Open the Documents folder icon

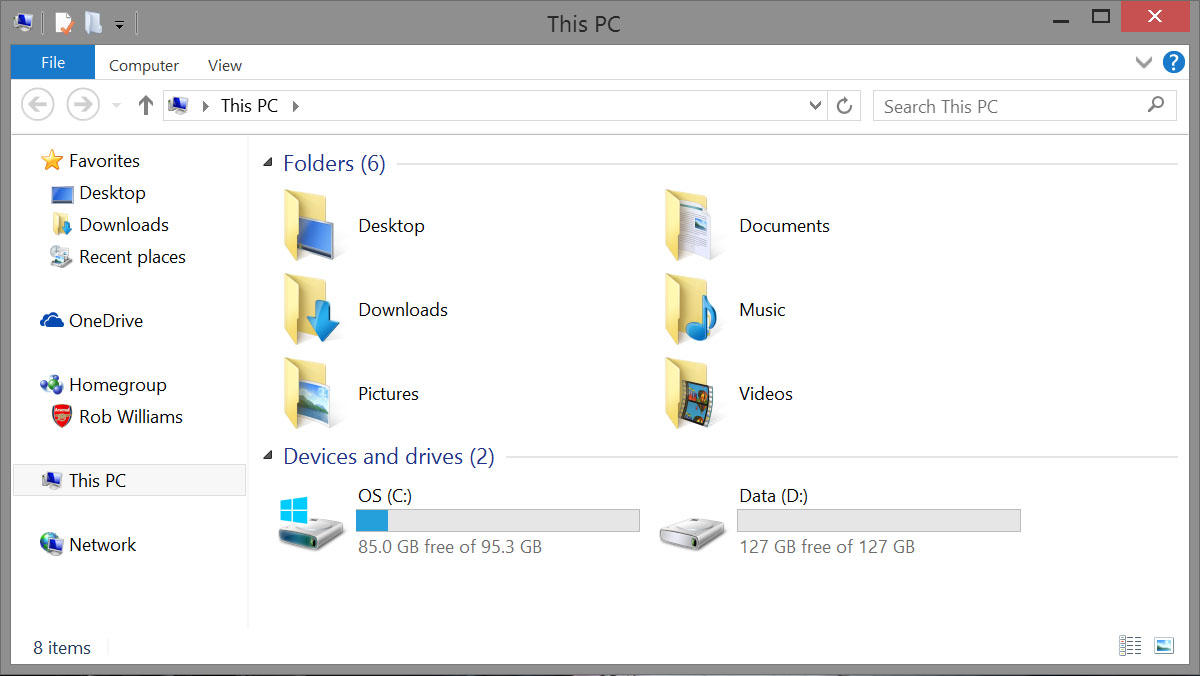pos(692,225)
